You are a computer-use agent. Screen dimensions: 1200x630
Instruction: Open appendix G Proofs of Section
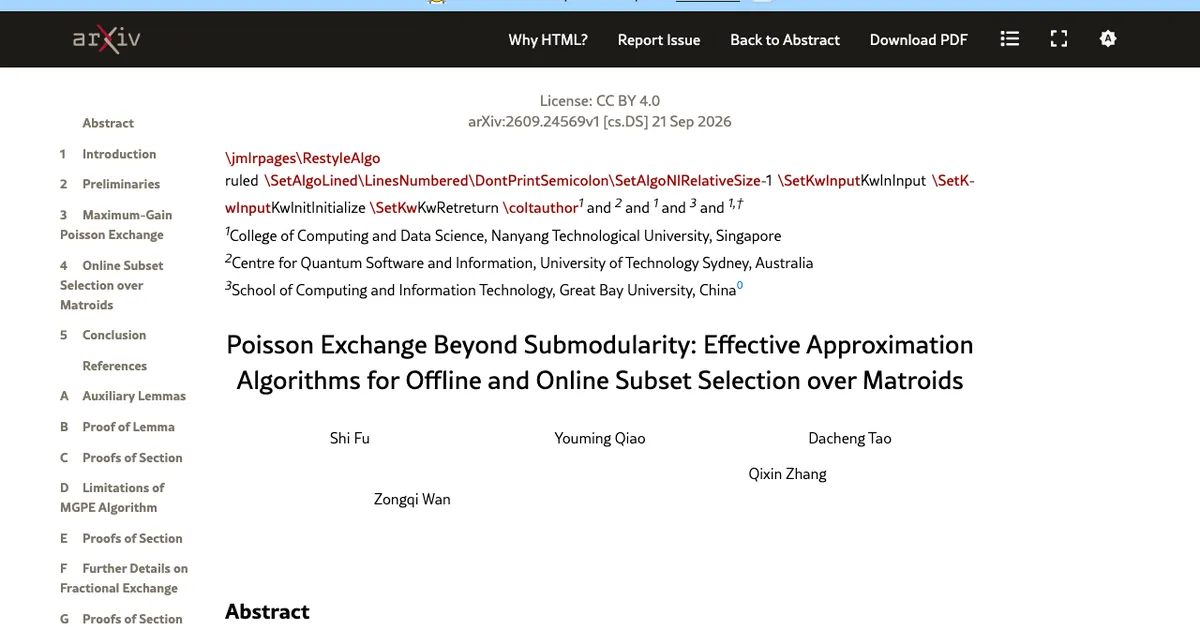tap(121, 619)
